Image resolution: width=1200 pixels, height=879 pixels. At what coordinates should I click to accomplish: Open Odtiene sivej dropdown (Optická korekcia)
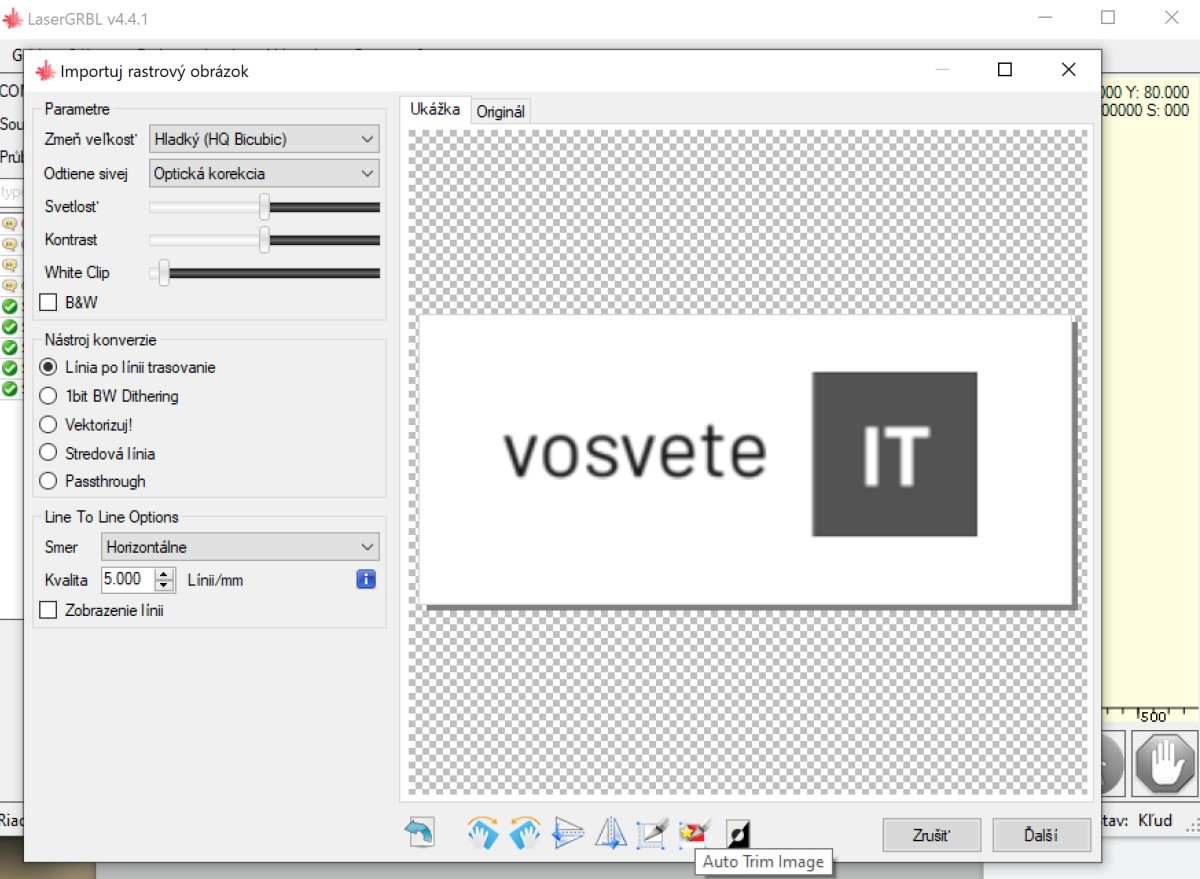(264, 173)
